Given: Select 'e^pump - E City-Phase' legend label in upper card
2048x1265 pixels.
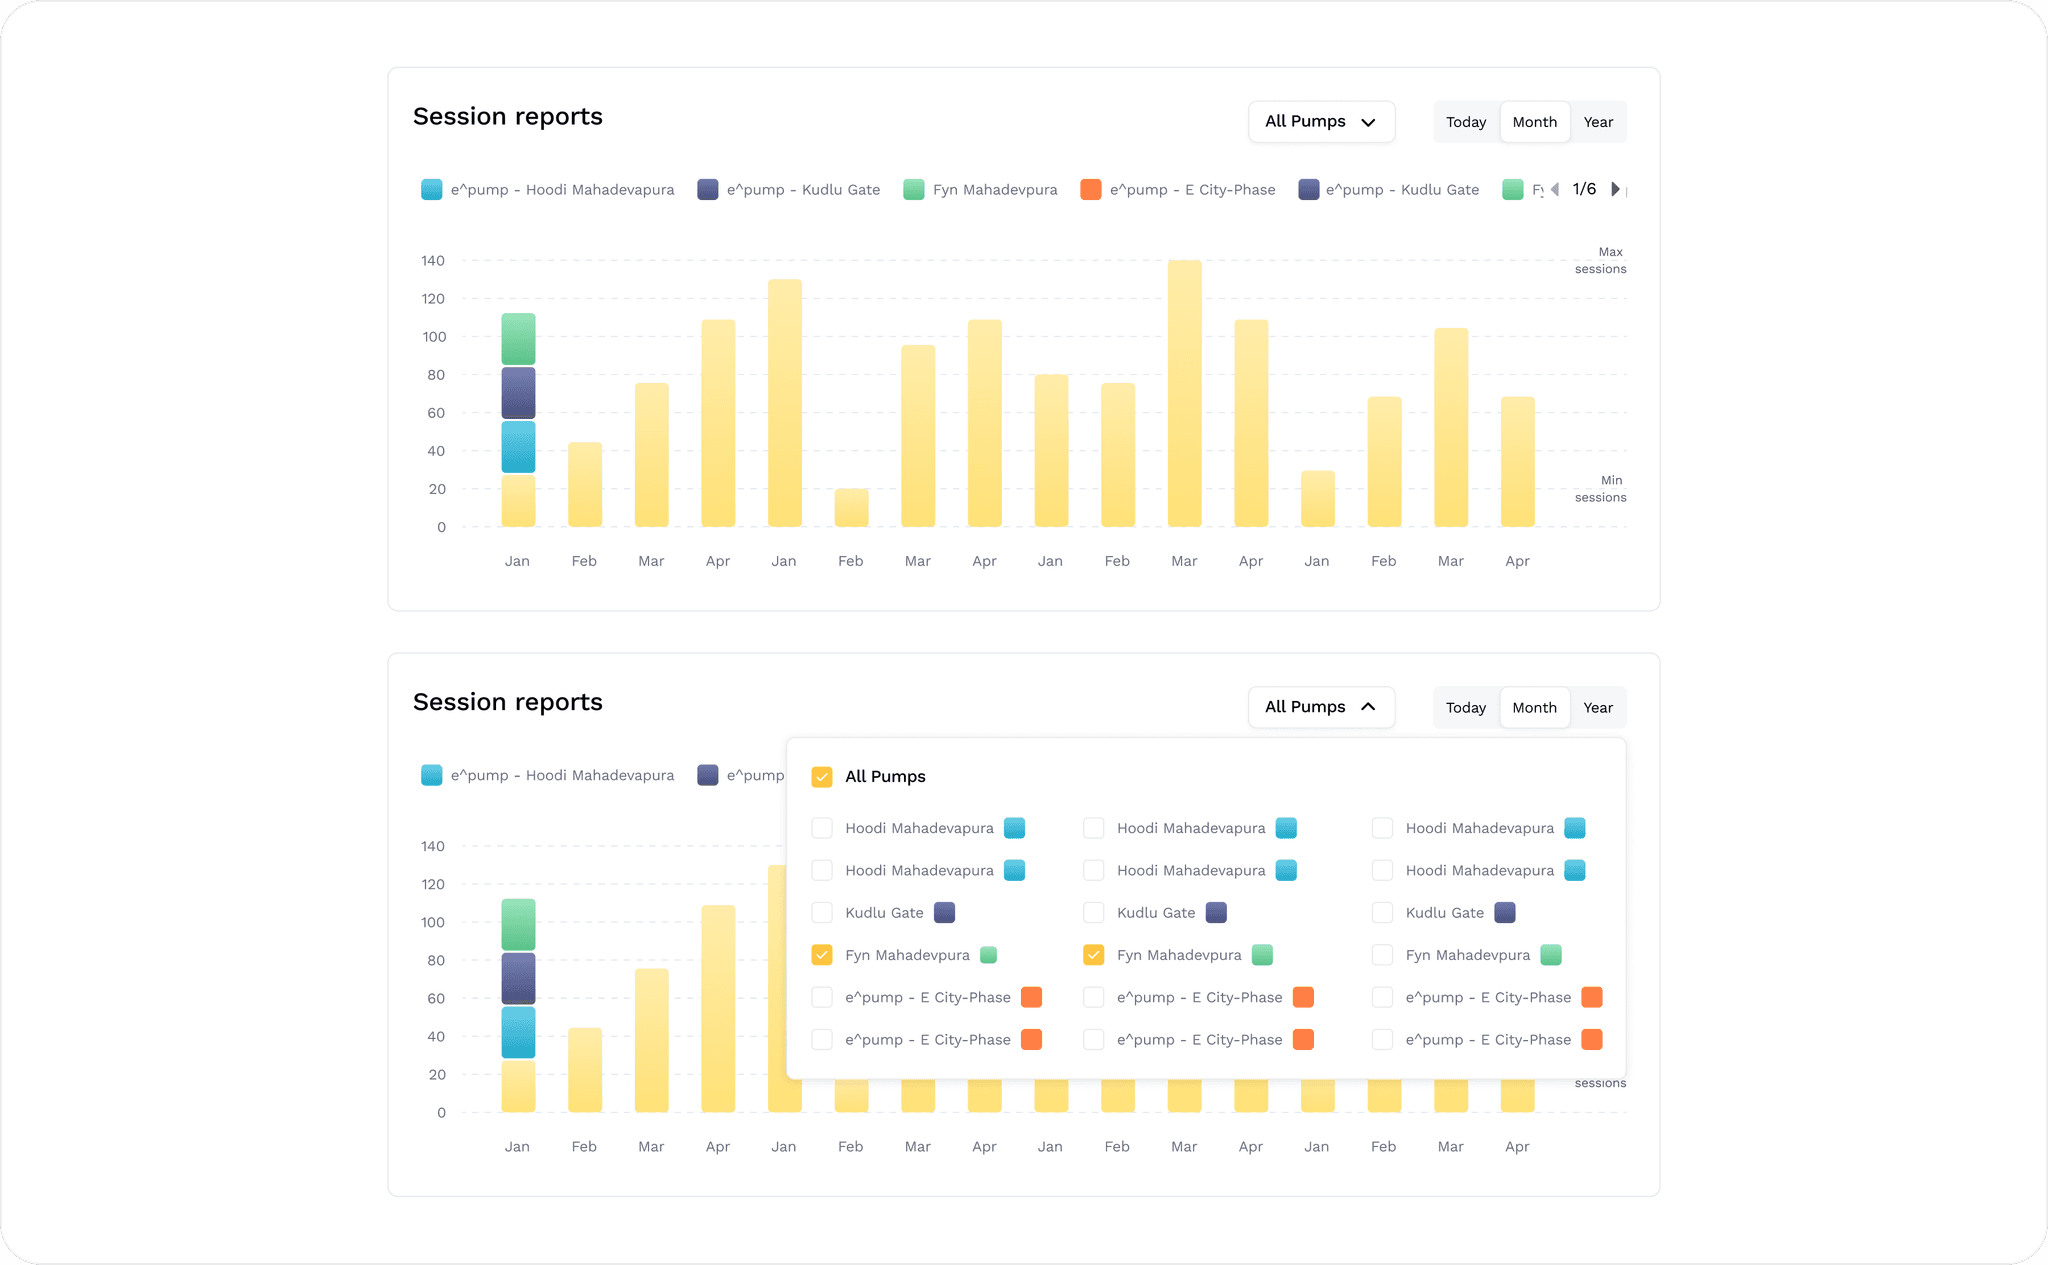Looking at the screenshot, I should pyautogui.click(x=1193, y=190).
